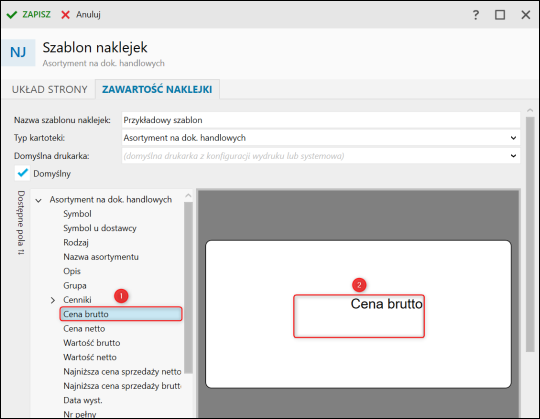This screenshot has height=419, width=540.
Task: Collapse Asortyment na dok. handlowych node
Action: tap(39, 200)
